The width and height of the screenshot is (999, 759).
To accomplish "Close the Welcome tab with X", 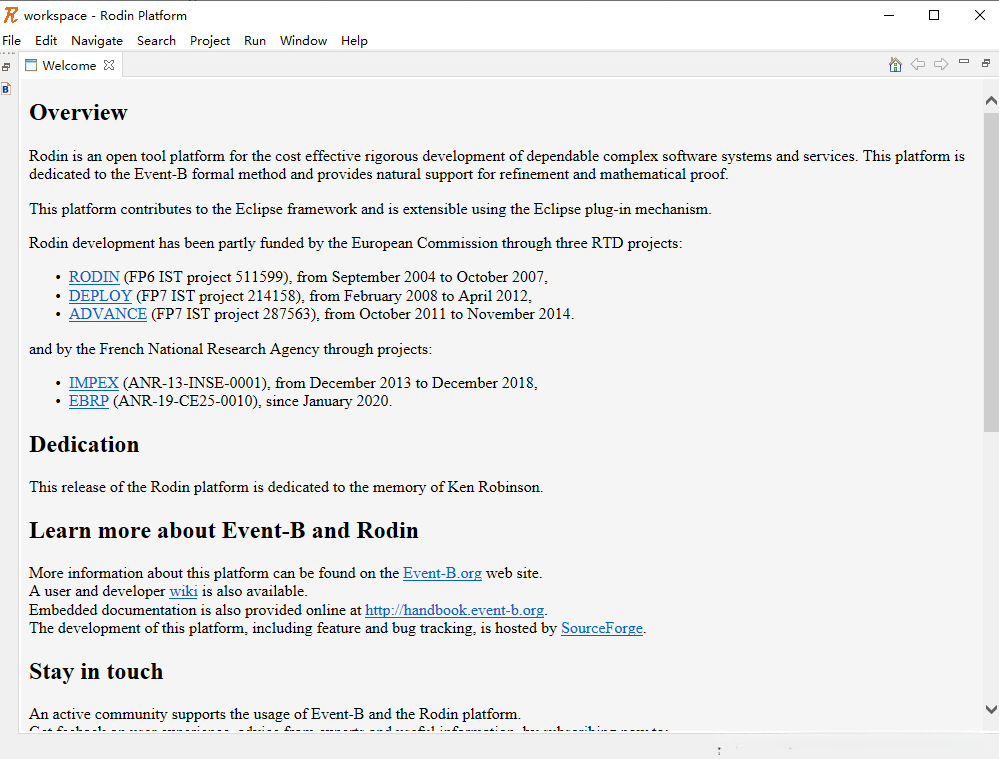I will click(110, 65).
